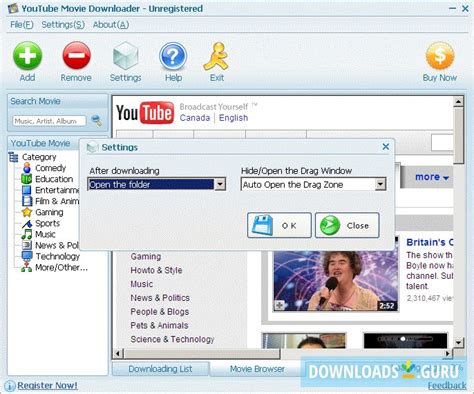
Task: Open the Settings(S) menu
Action: (63, 25)
